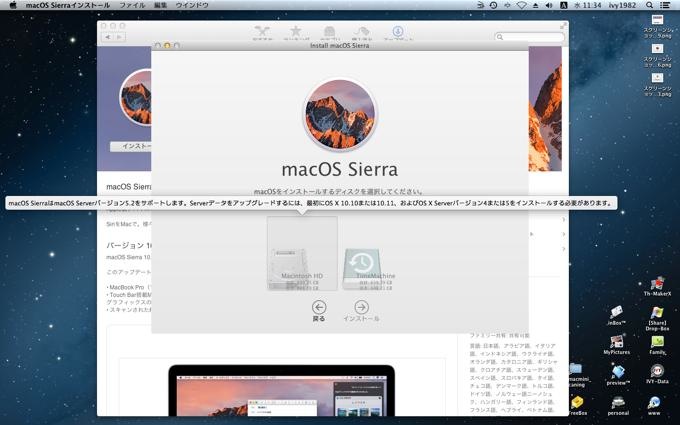Viewport: 680px width, 425px height.
Task: Open the Apple menu
Action: [12, 6]
